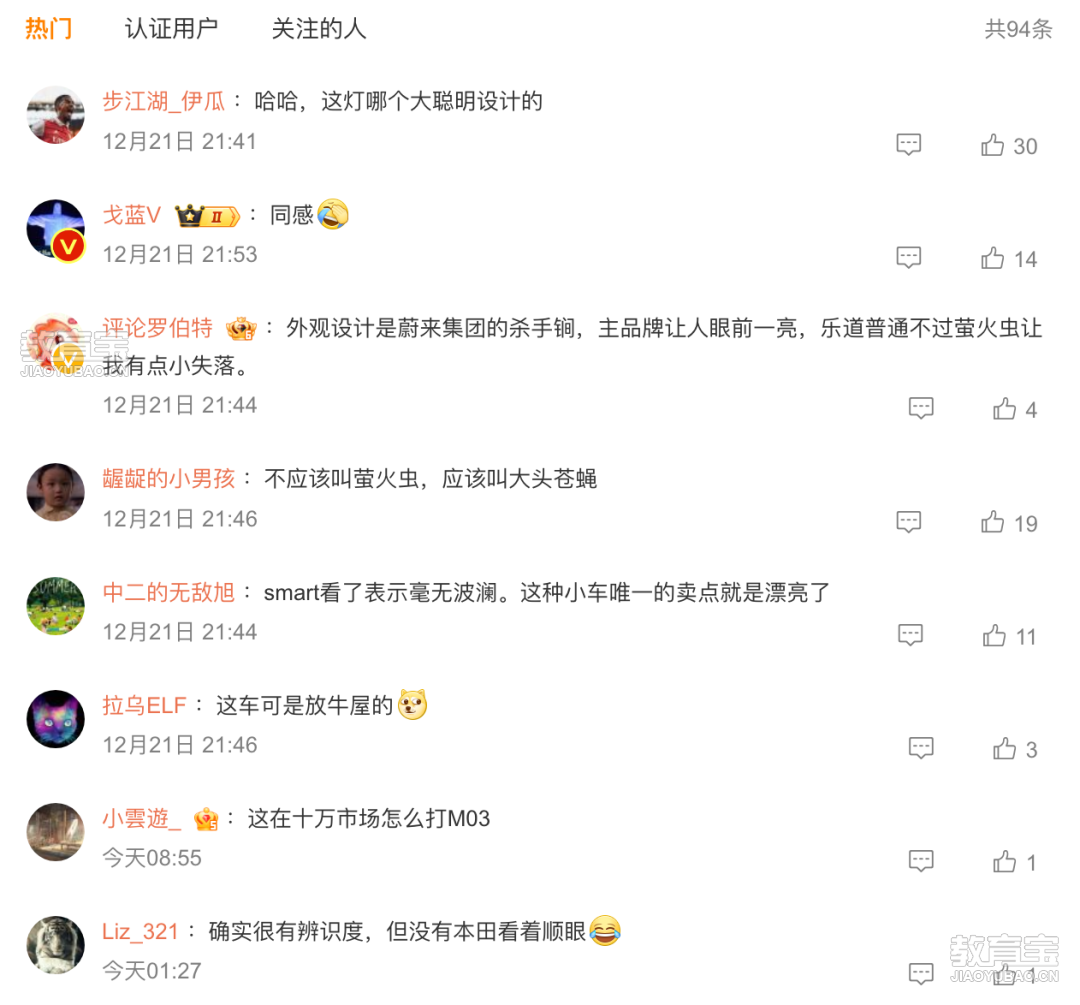
Task: Like 戈蓝V's comment with 14 likes
Action: [x=993, y=258]
